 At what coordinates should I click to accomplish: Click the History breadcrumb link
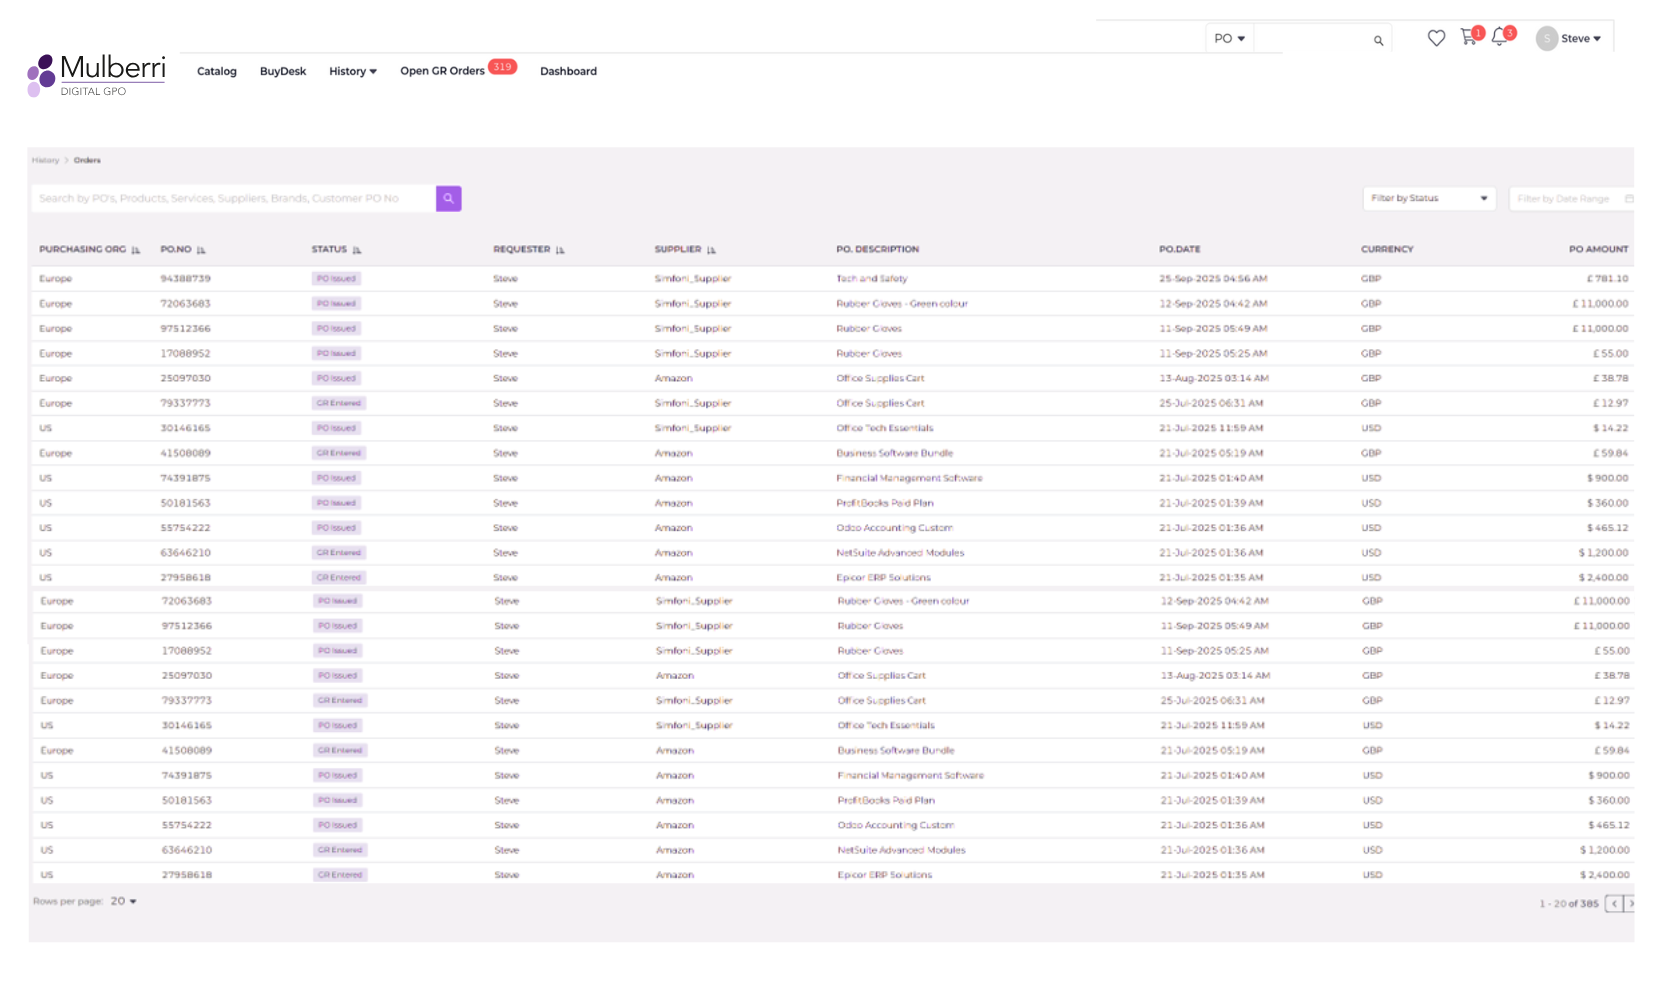pyautogui.click(x=46, y=160)
